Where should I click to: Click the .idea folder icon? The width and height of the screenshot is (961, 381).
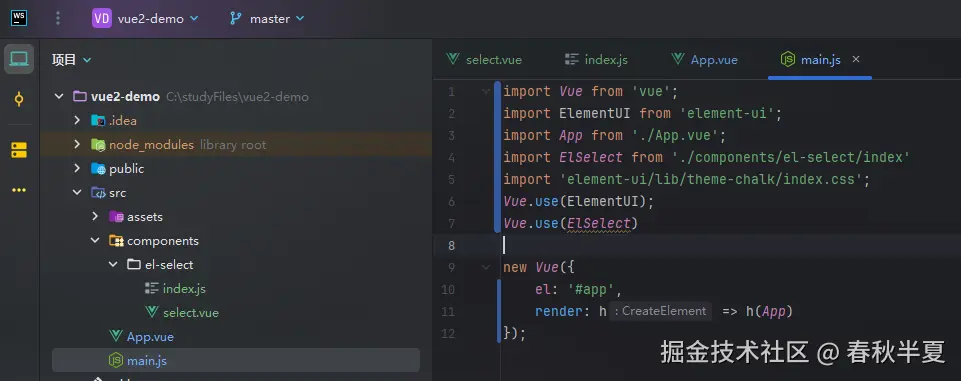(x=98, y=121)
